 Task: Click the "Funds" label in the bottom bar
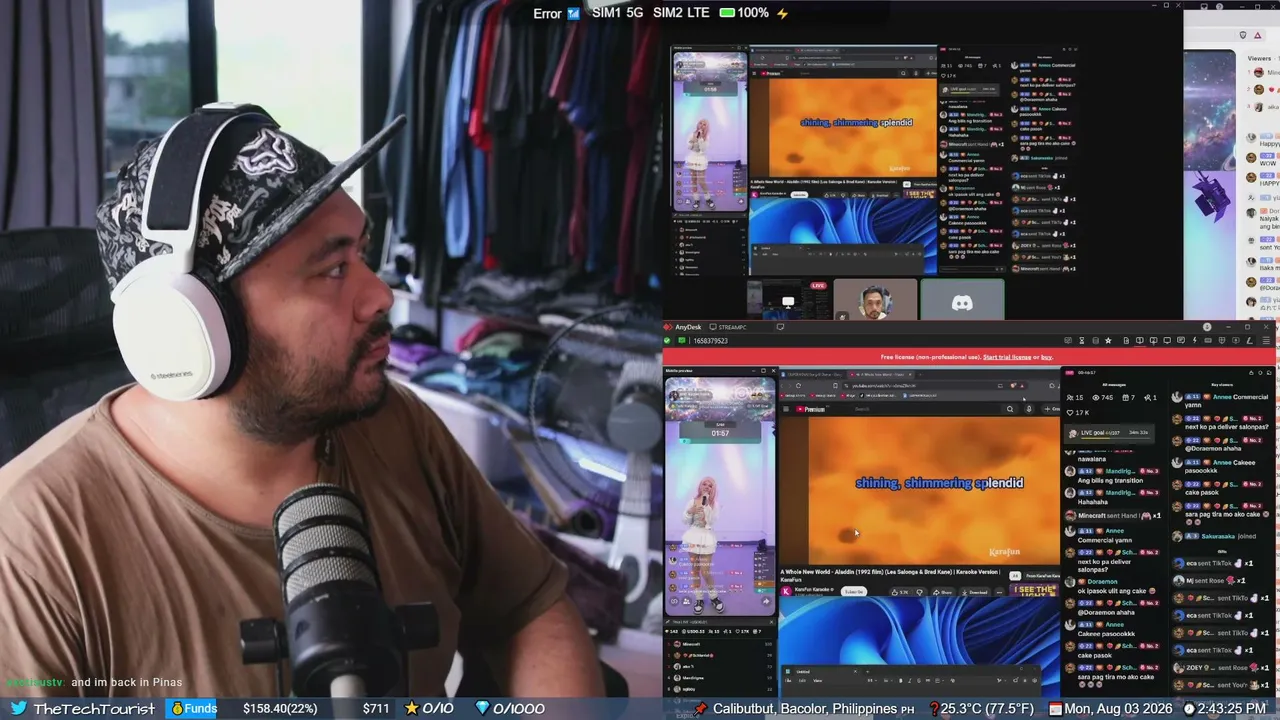(x=200, y=708)
